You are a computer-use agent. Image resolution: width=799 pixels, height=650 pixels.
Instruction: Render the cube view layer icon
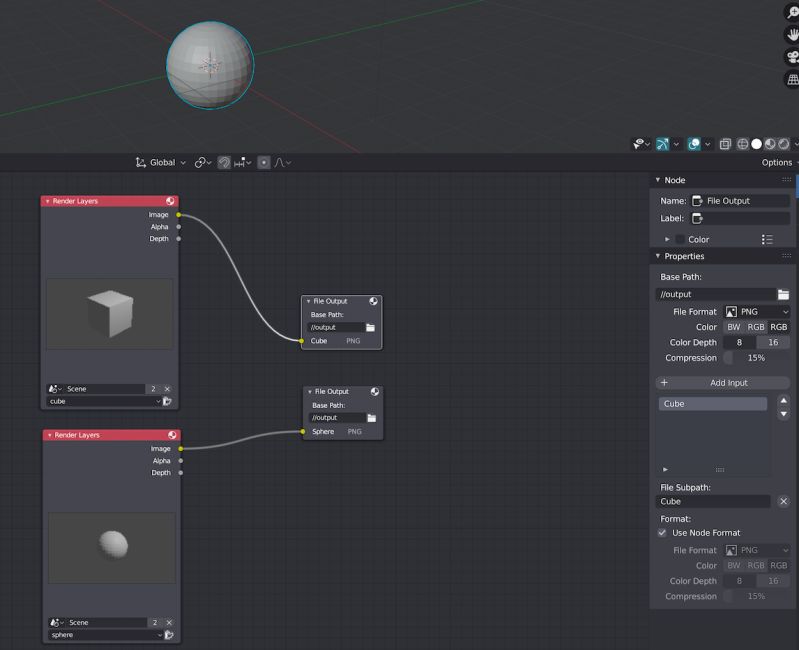[x=167, y=401]
